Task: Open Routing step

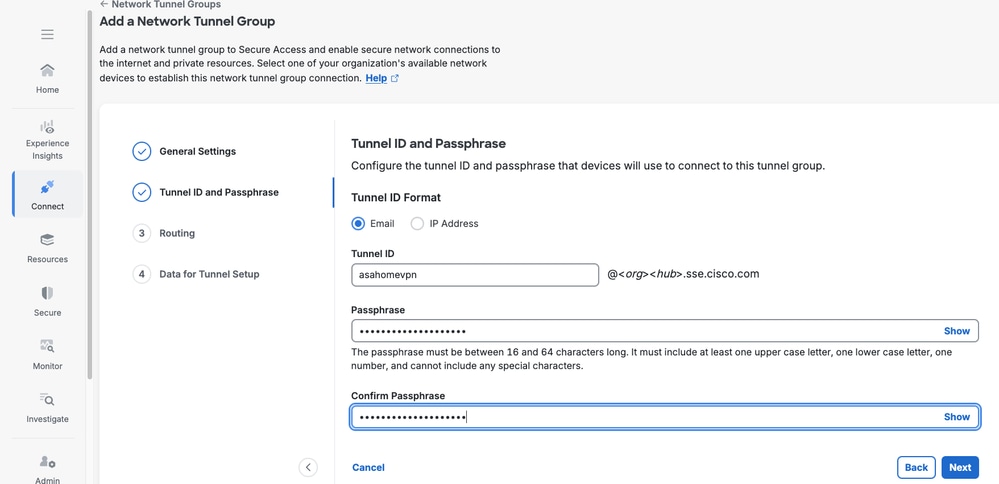Action: tap(177, 233)
